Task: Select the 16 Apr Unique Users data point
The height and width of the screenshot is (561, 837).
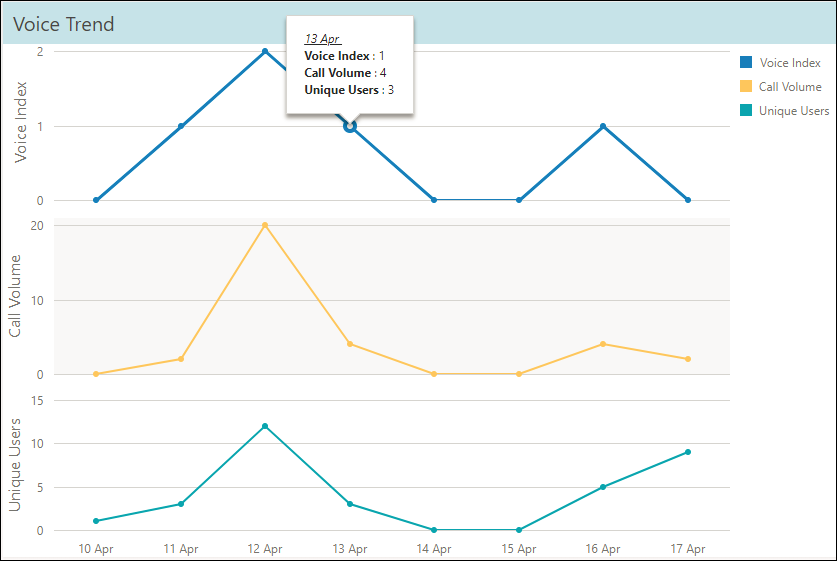Action: pos(603,487)
